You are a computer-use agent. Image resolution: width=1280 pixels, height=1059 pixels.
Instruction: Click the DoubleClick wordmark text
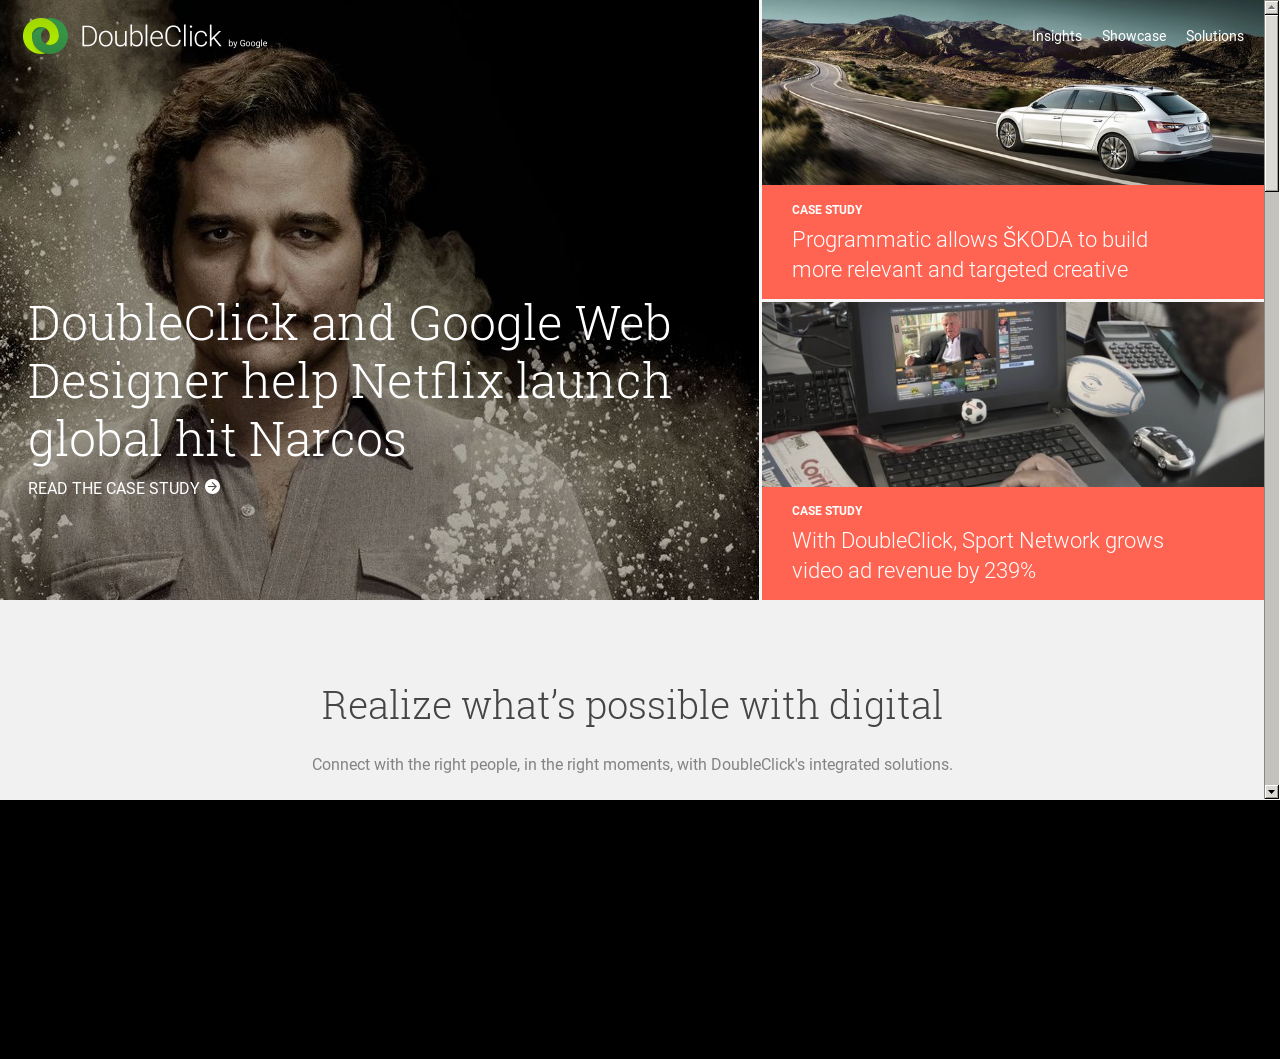150,37
